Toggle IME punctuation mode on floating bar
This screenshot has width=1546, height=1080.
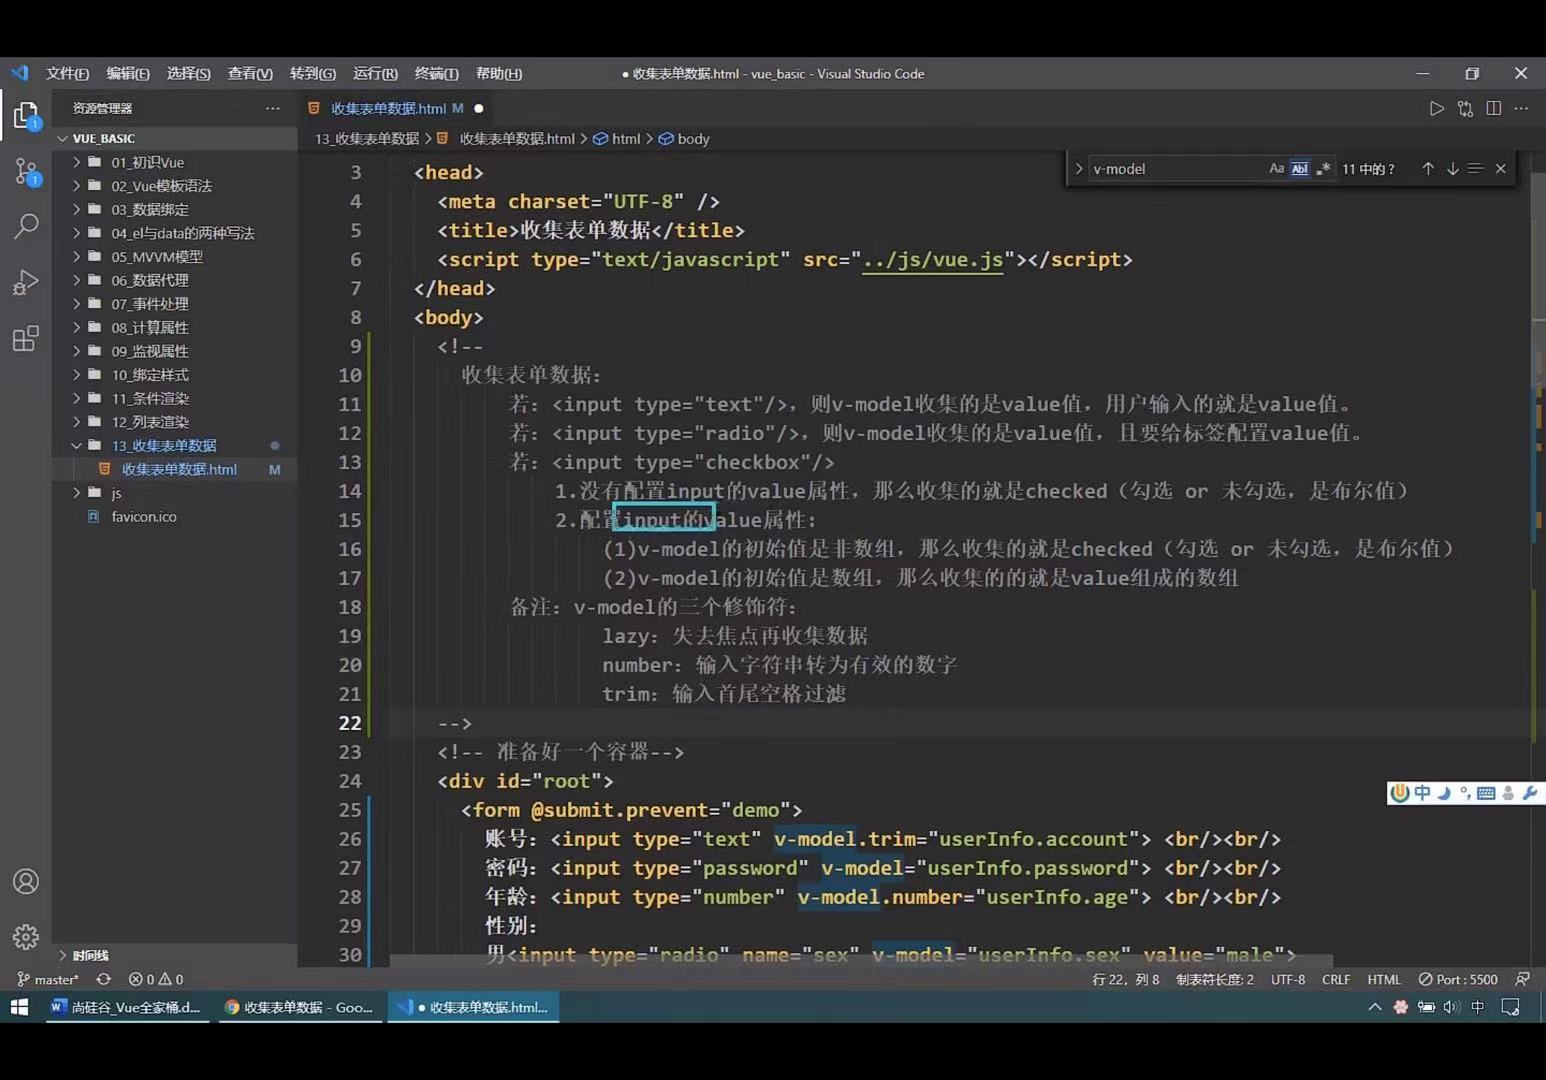click(x=1465, y=793)
